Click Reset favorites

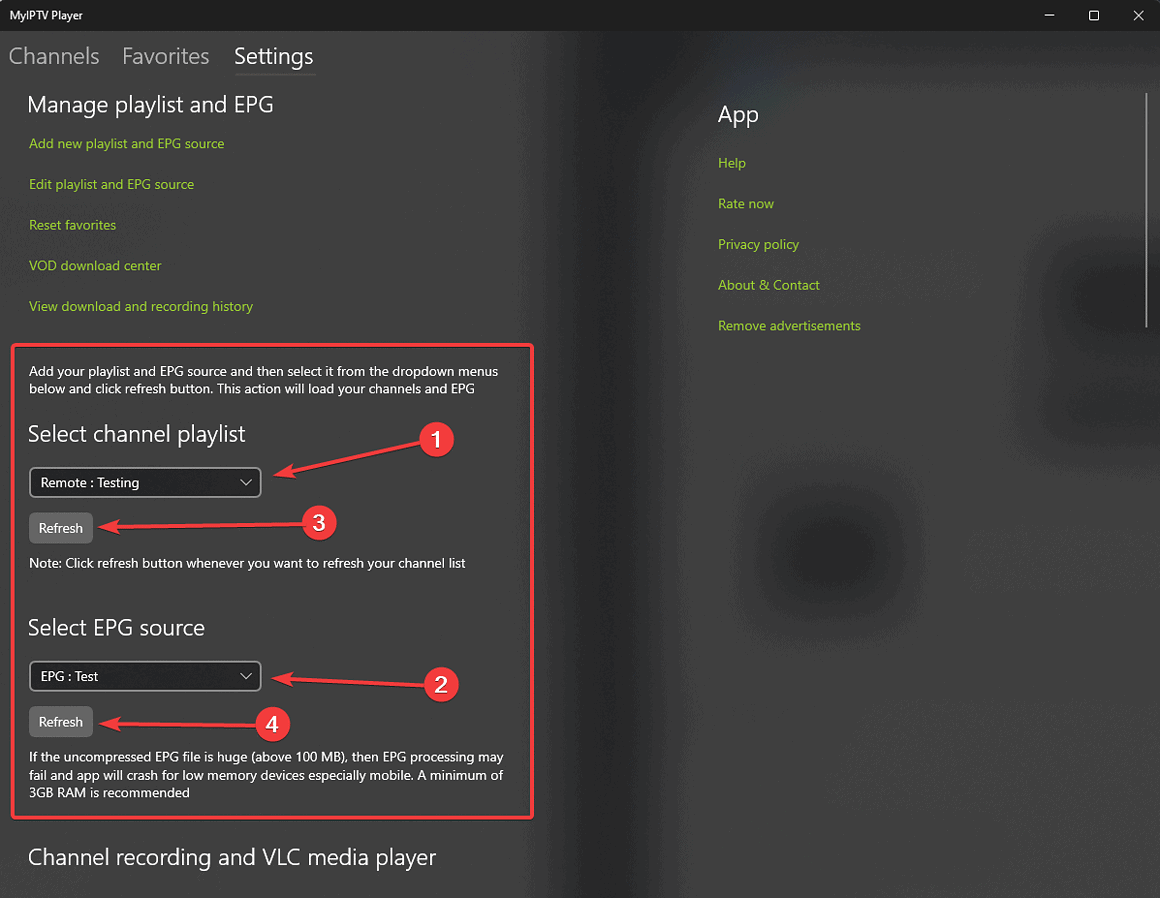[x=72, y=224]
